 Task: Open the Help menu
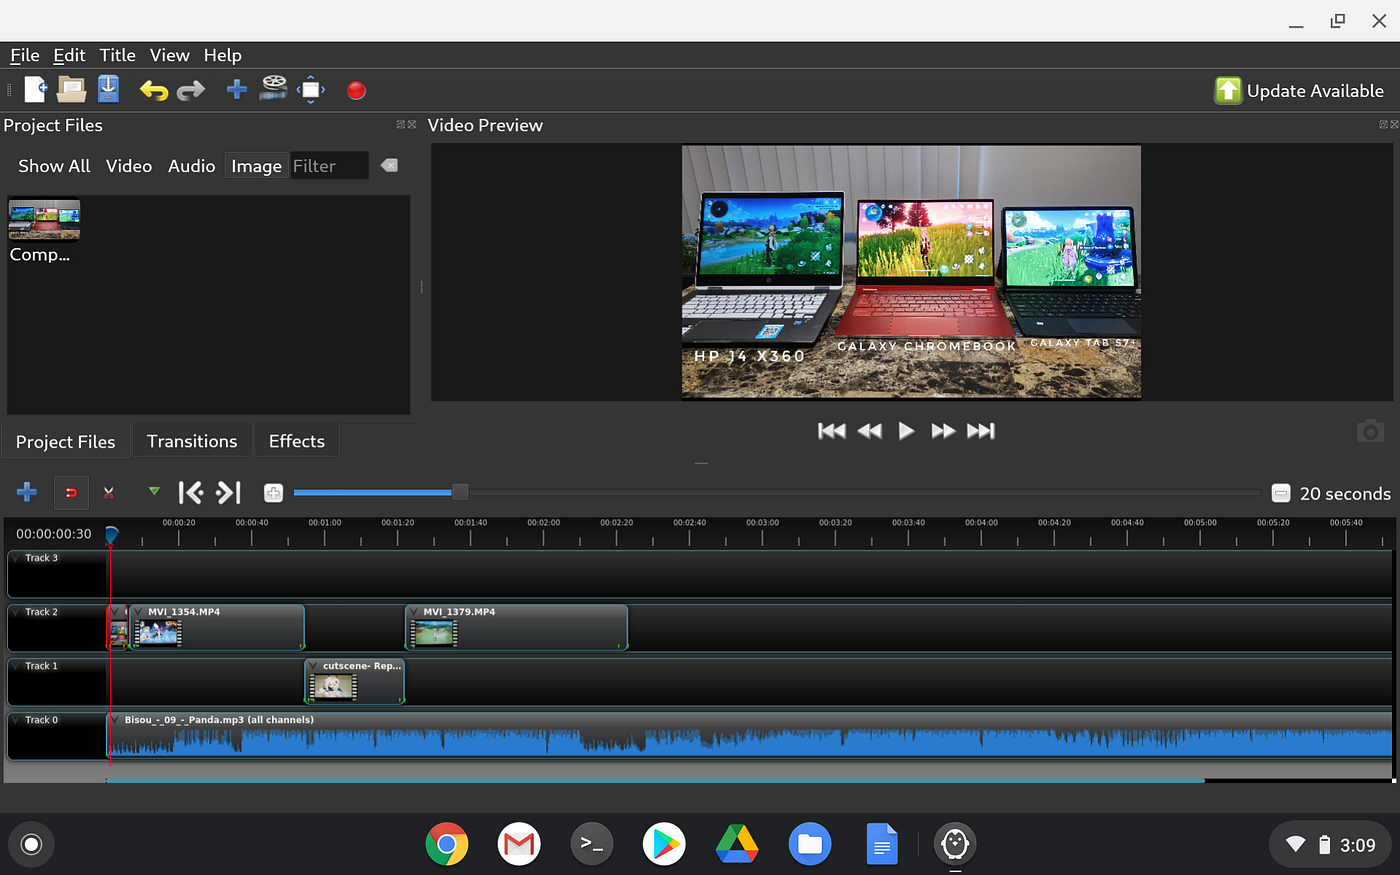tap(222, 55)
